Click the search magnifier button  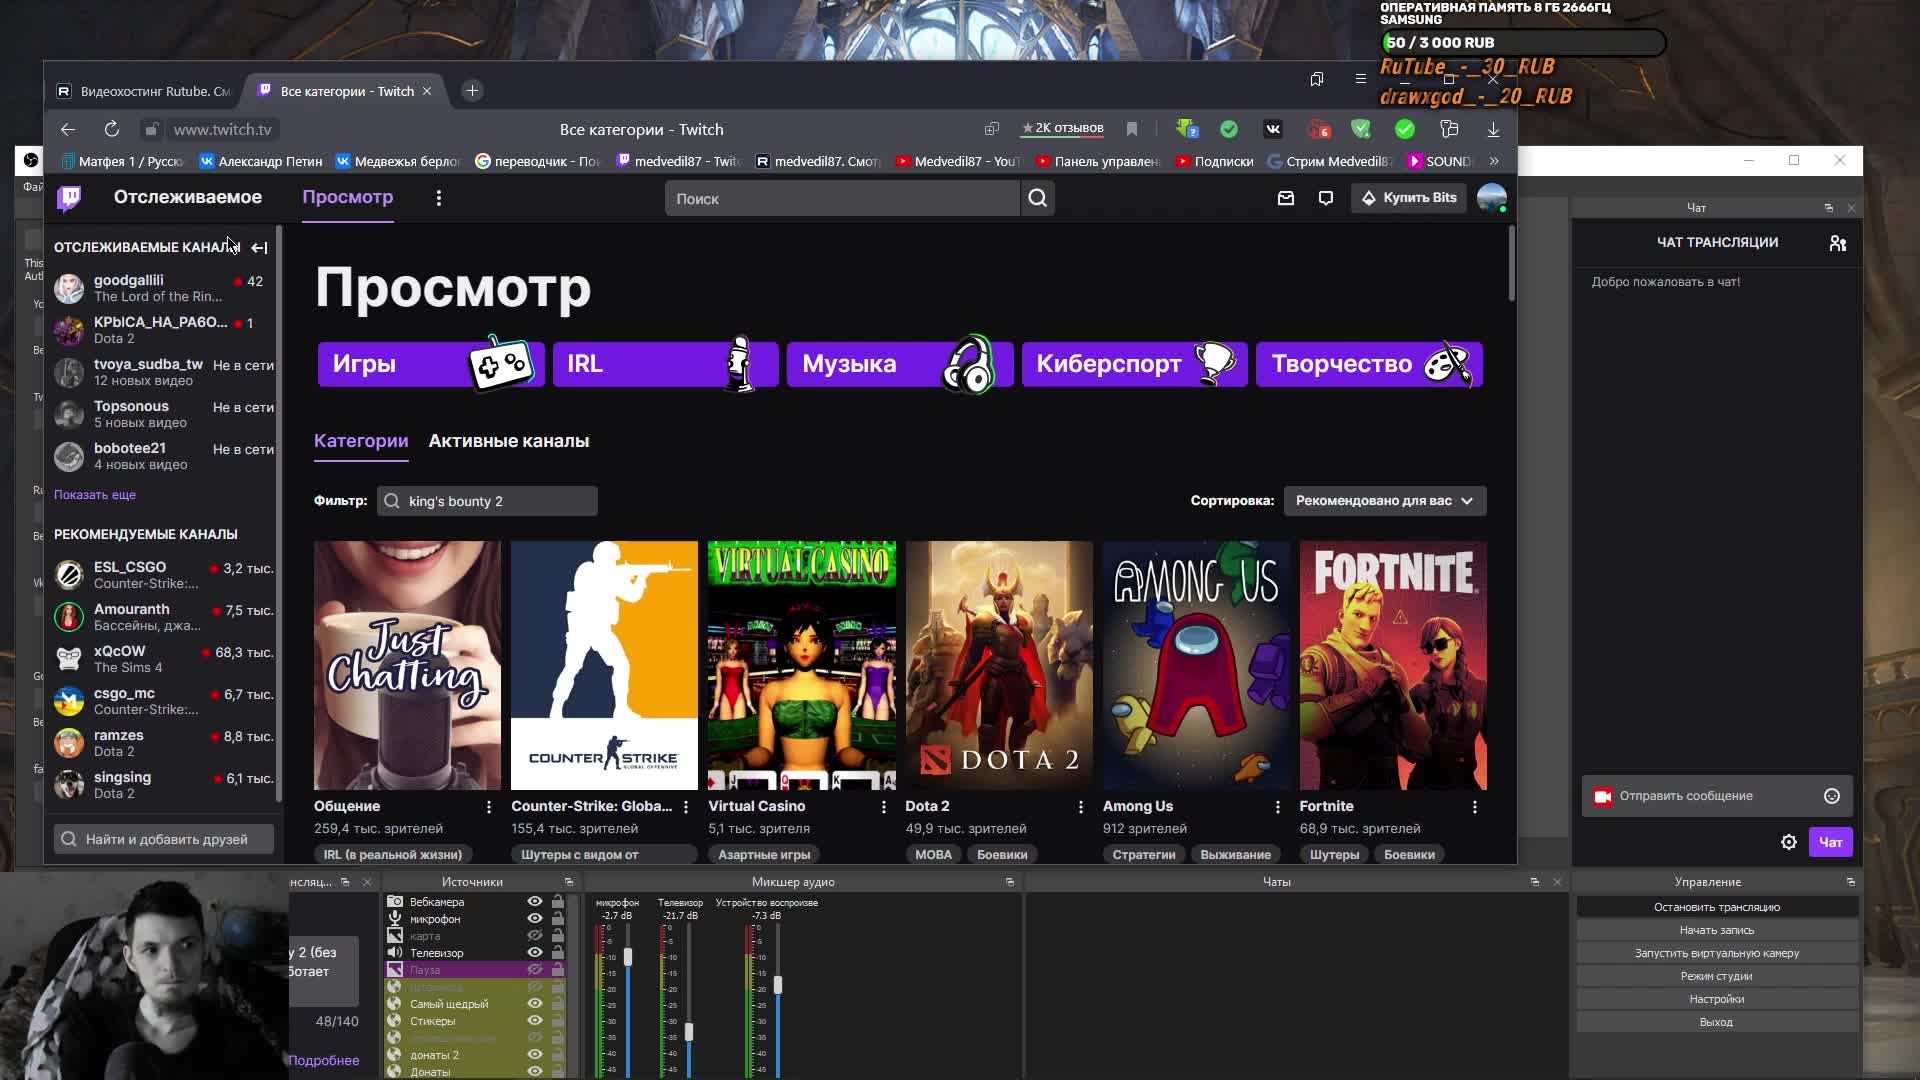coord(1037,198)
